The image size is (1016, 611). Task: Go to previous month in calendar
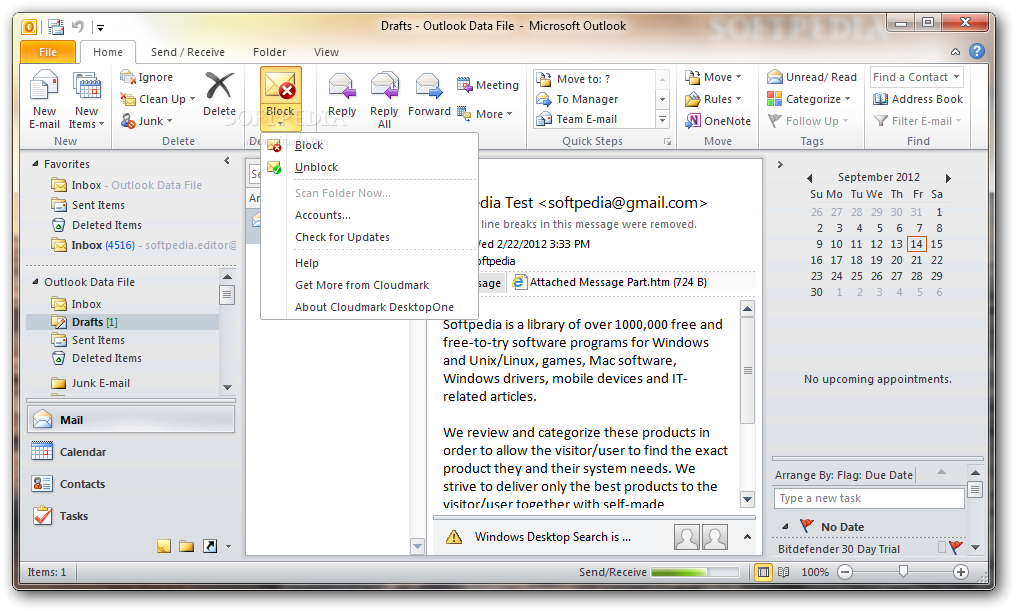click(x=809, y=178)
